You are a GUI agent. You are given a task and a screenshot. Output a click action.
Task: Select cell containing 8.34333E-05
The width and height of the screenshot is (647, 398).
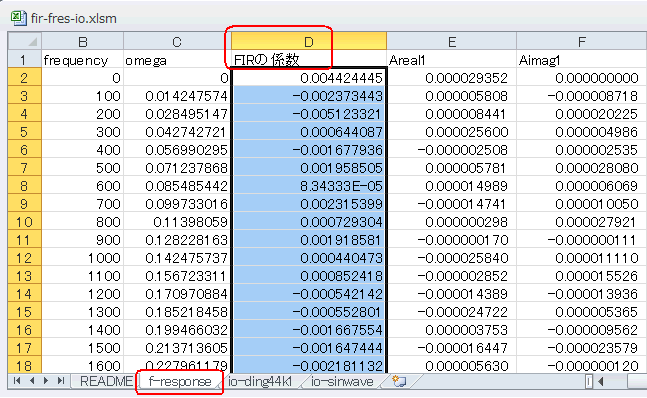coord(309,186)
